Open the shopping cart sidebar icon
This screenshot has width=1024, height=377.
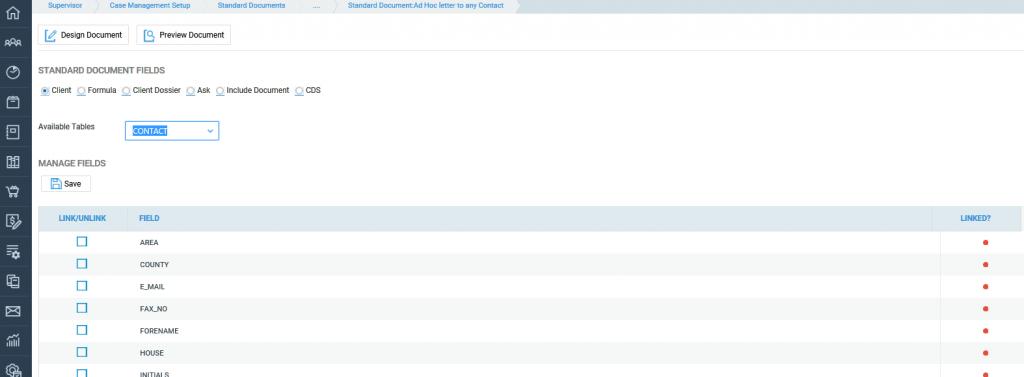pos(12,191)
